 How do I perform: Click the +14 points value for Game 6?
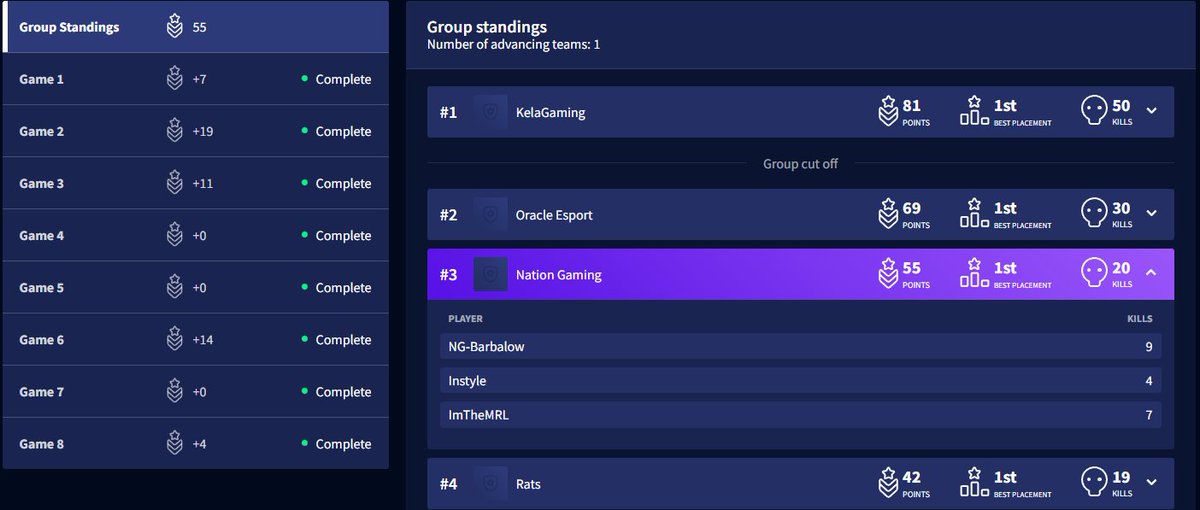[203, 339]
